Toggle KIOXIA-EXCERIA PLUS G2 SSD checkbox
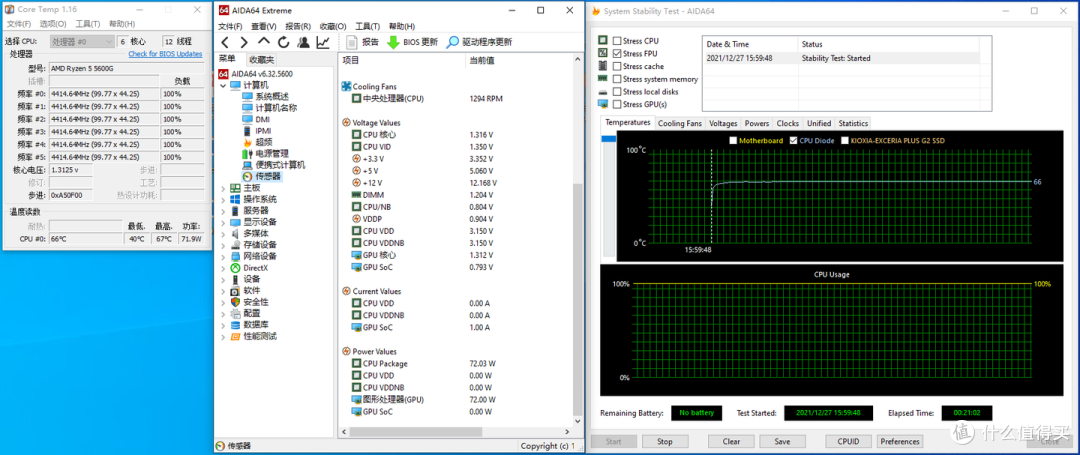Screen dimensions: 1080x455 tap(844, 140)
